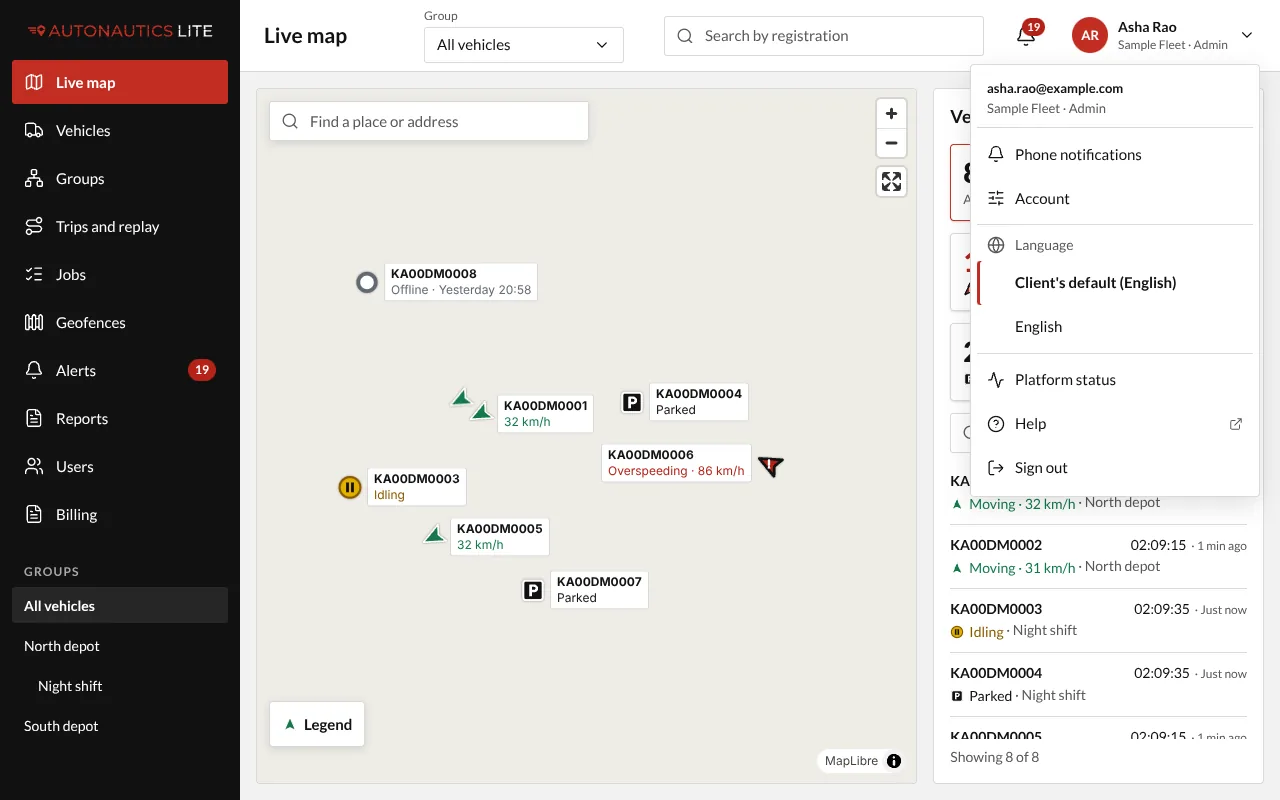Select Night shift subgroup

(x=120, y=686)
